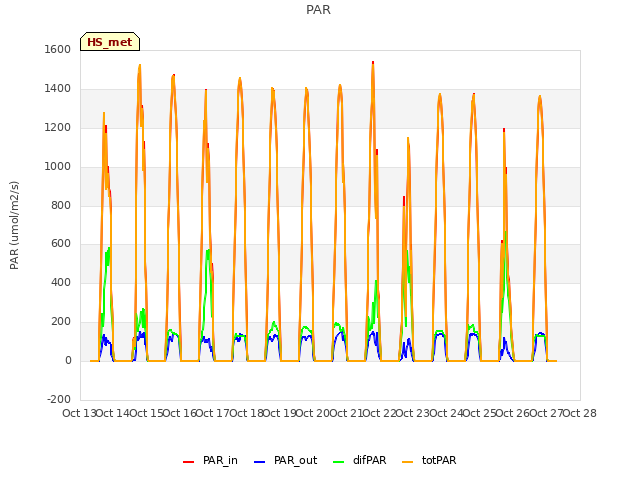Viewport: 640px width, 480px height.
Task: Click the Oct 28 x-axis label
Action: 580,413
